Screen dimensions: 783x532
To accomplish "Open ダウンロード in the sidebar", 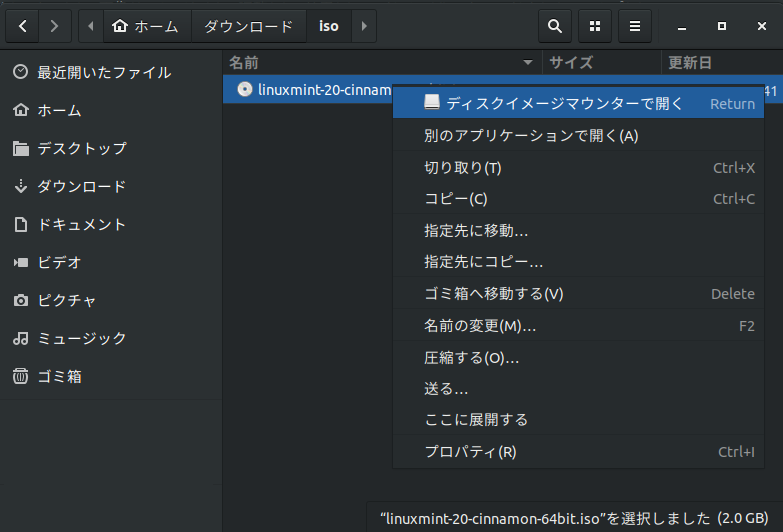I will tap(111, 186).
